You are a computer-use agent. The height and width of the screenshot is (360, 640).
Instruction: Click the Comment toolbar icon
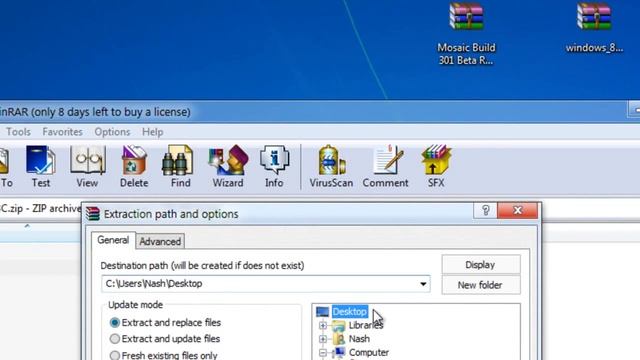pos(385,167)
